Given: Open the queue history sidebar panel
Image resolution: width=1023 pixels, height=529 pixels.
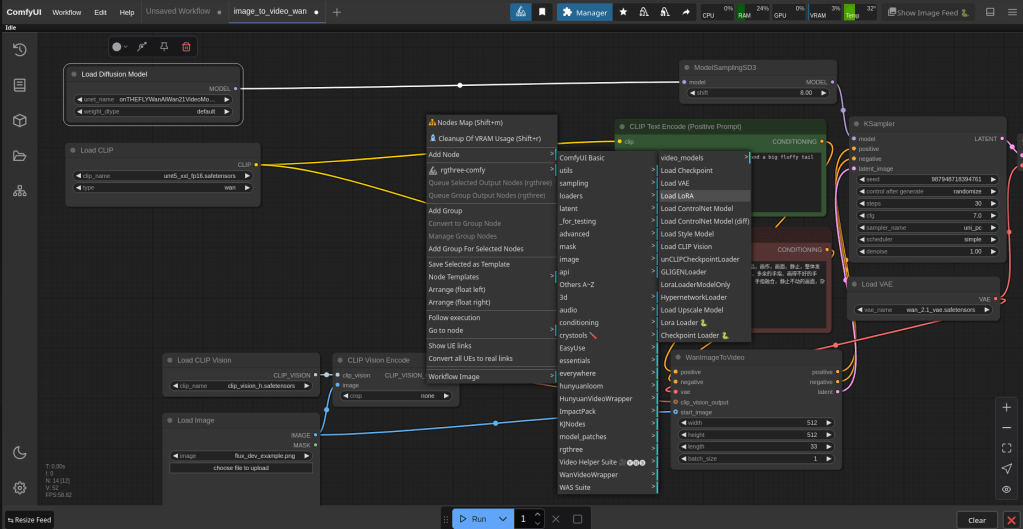Looking at the screenshot, I should point(19,49).
